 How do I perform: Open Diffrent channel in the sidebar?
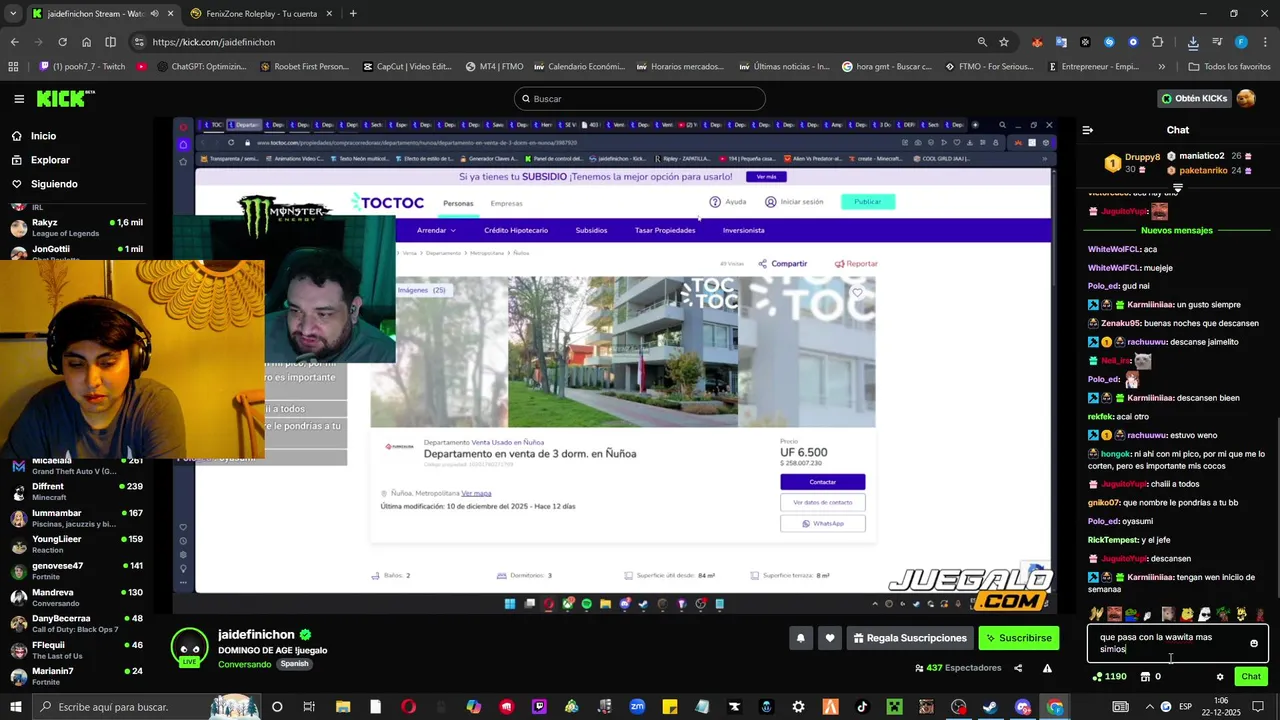click(x=75, y=492)
